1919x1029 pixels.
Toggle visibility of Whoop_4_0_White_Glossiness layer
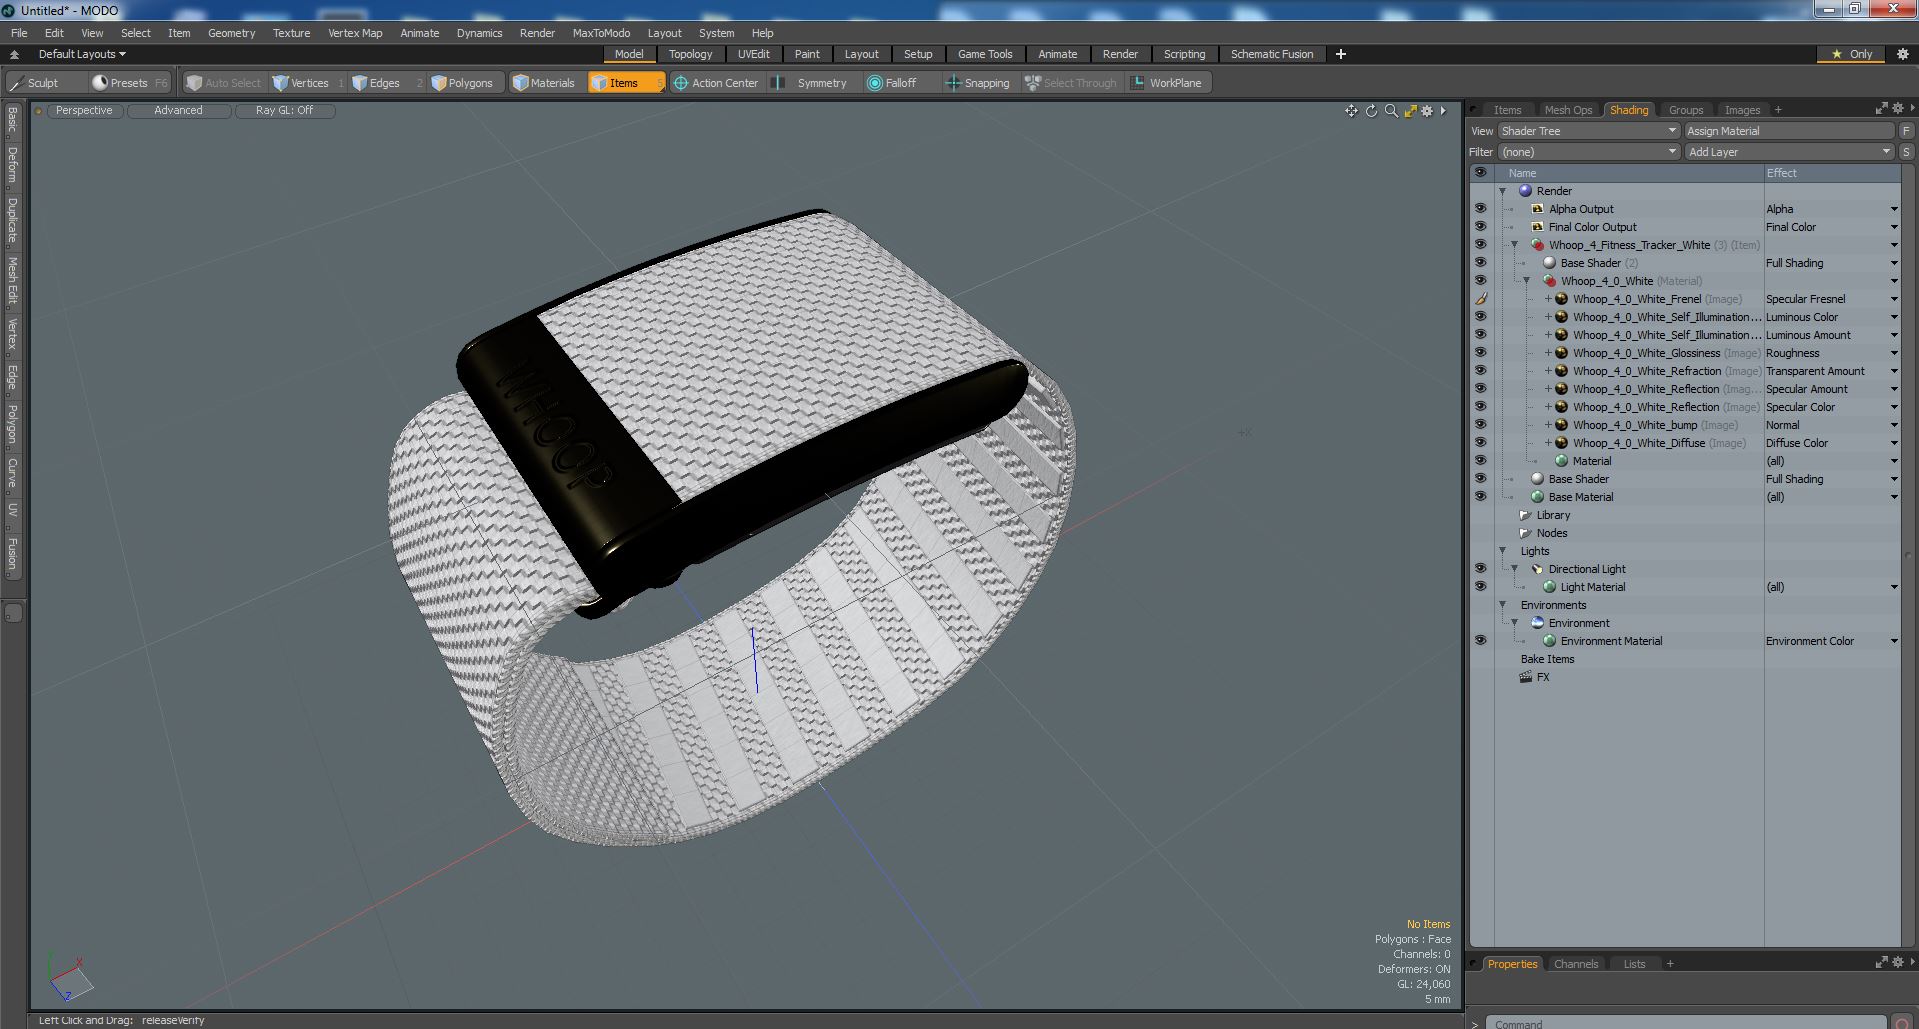point(1480,353)
